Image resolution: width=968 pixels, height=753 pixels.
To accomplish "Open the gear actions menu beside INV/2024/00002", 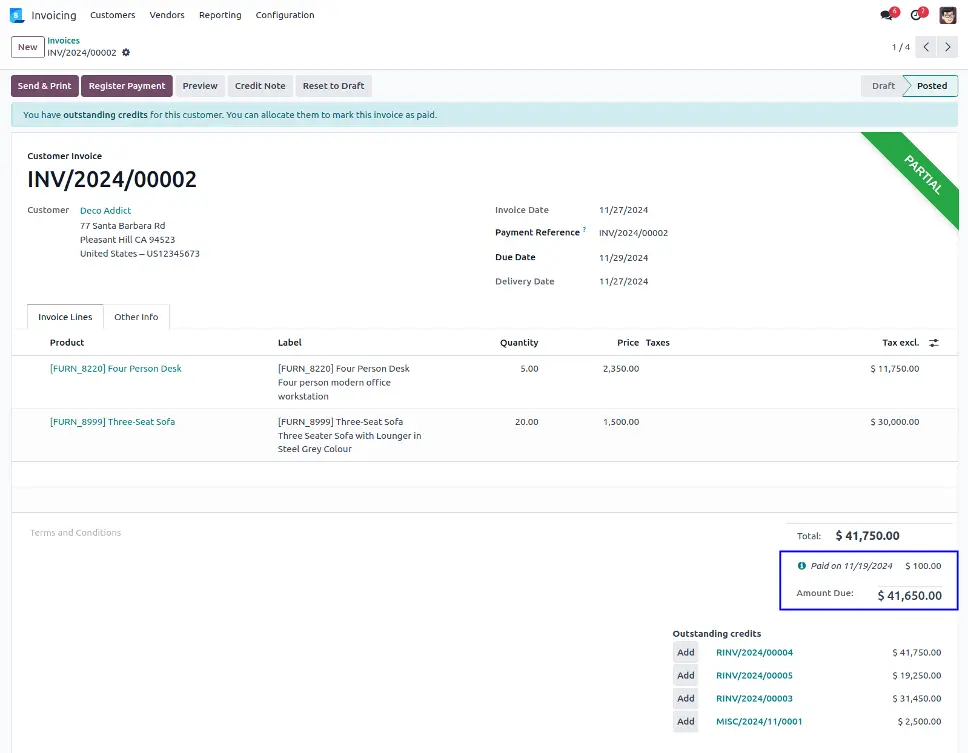I will pyautogui.click(x=126, y=53).
